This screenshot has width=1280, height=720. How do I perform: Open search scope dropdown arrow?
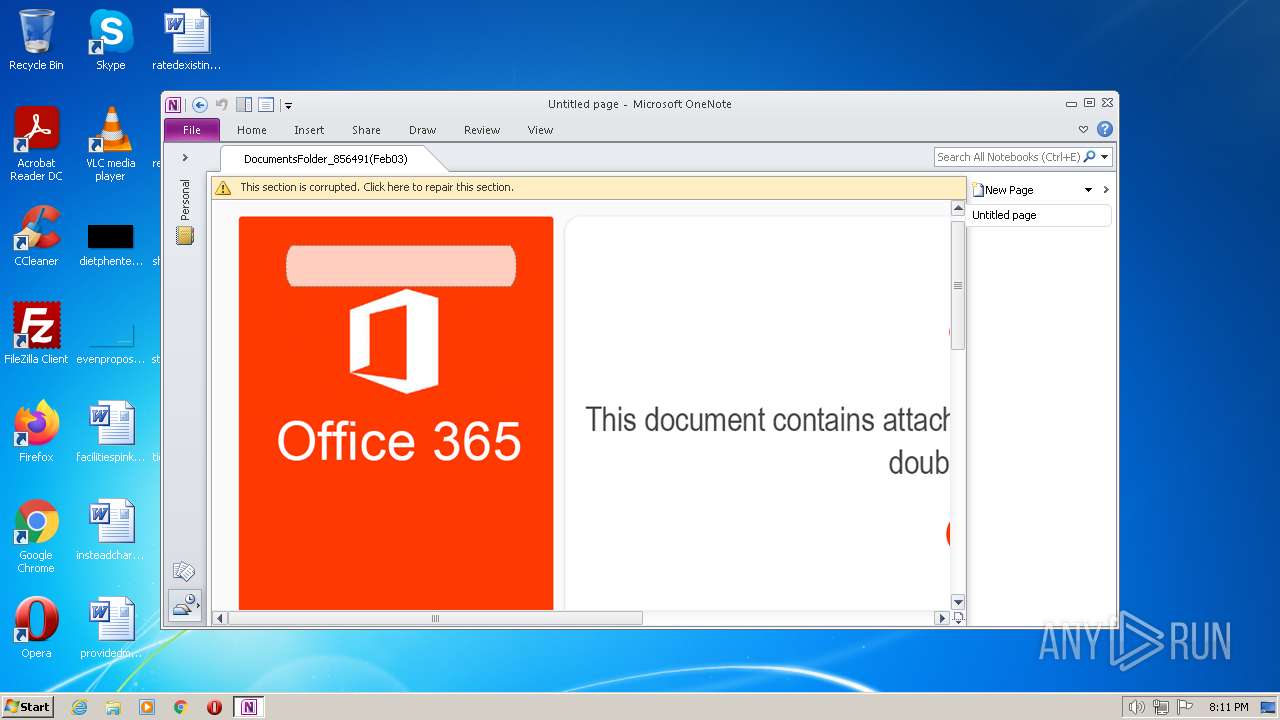pos(1105,157)
